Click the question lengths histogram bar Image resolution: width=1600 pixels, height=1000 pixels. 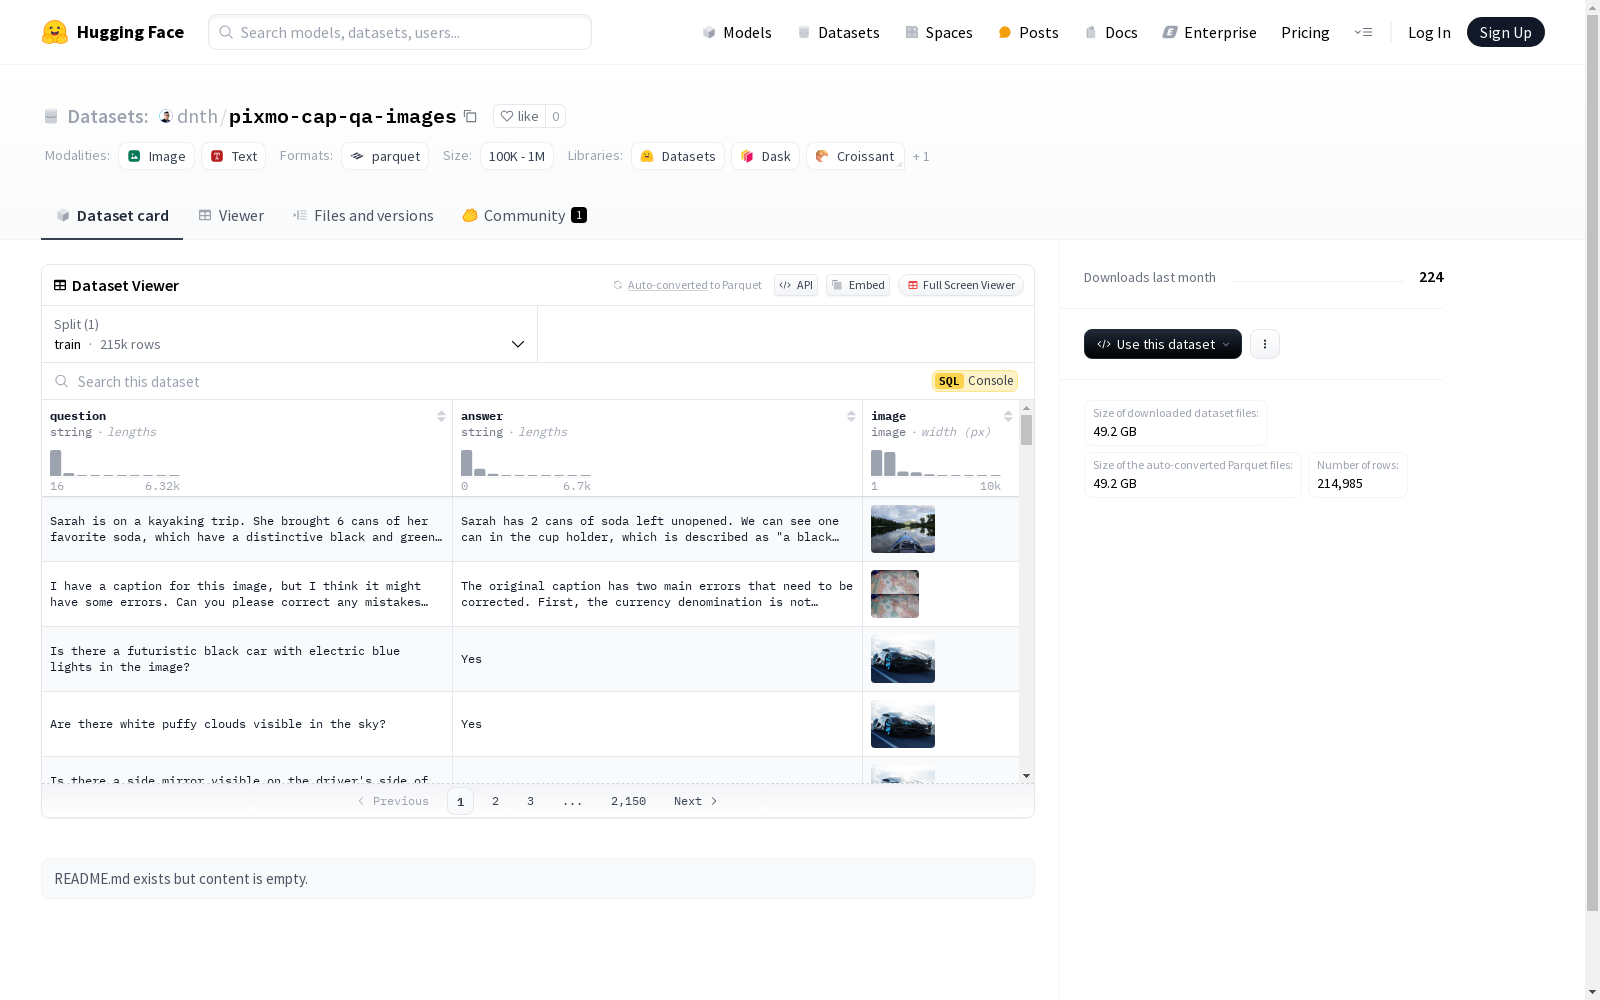[x=56, y=463]
